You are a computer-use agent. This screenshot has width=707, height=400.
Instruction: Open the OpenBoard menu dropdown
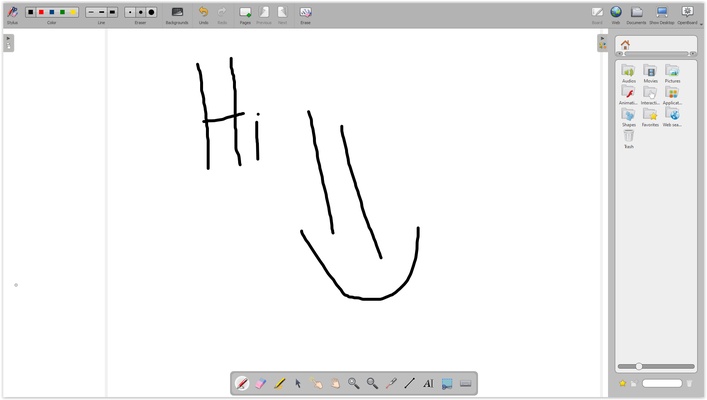point(687,13)
